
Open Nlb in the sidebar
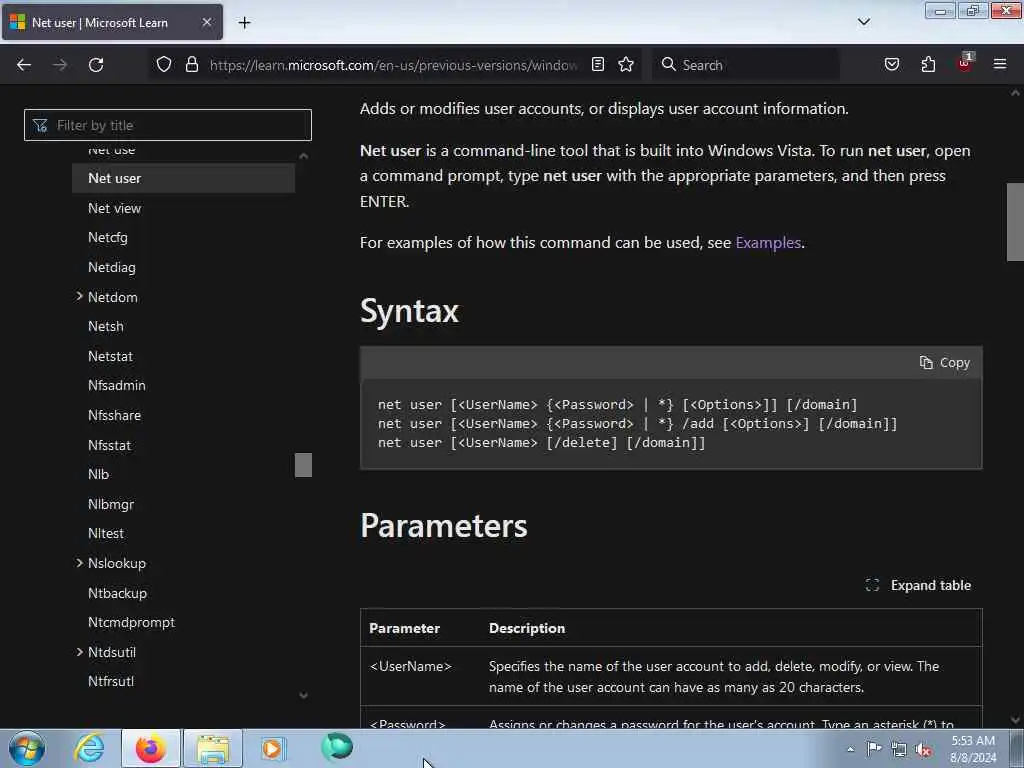(99, 474)
